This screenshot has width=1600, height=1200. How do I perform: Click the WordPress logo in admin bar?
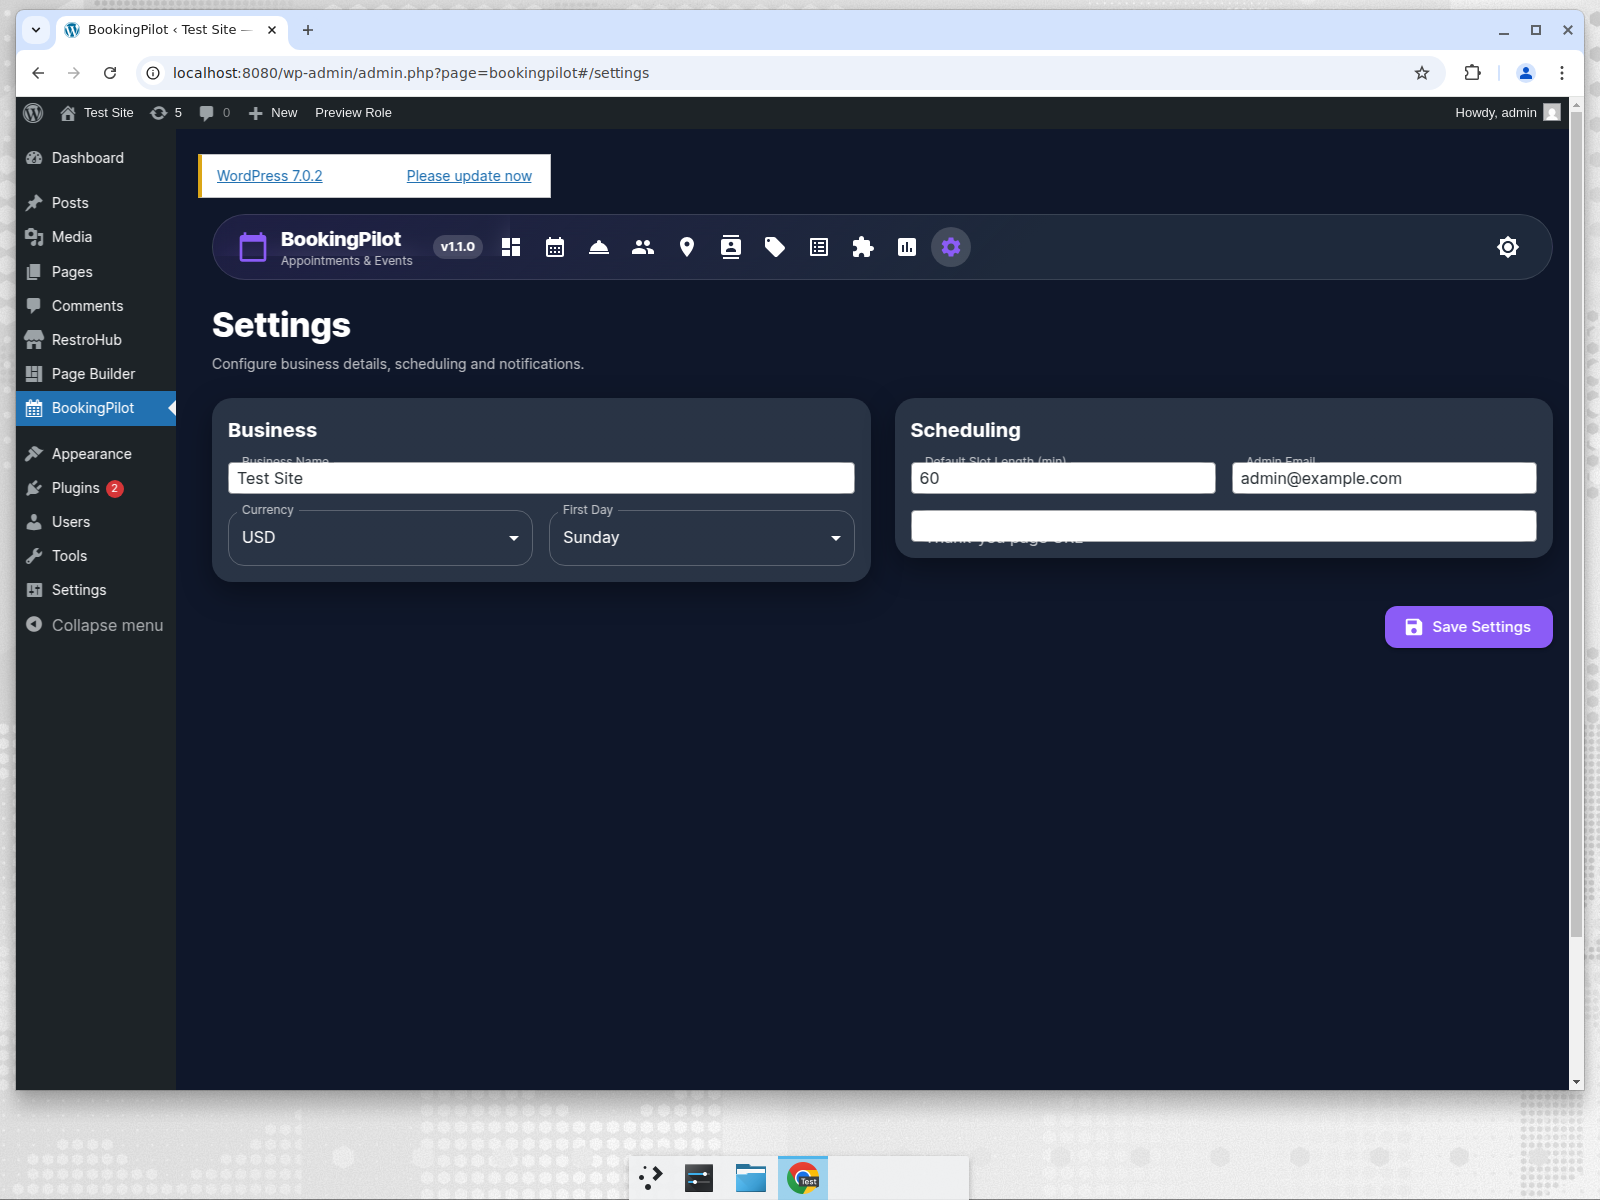pos(33,113)
